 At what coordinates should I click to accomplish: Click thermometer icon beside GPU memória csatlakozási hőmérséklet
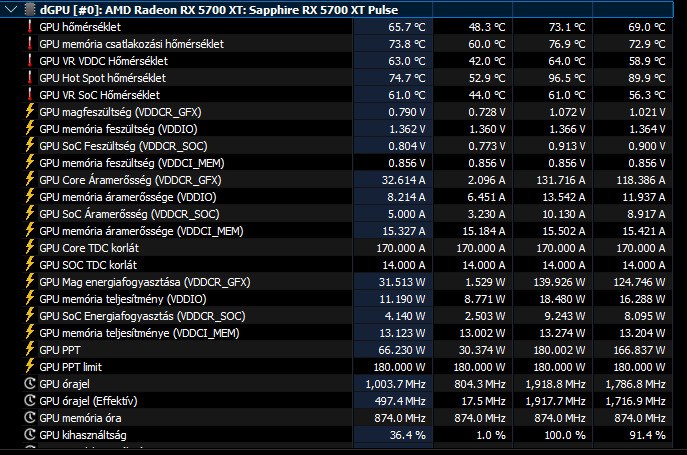[x=30, y=44]
